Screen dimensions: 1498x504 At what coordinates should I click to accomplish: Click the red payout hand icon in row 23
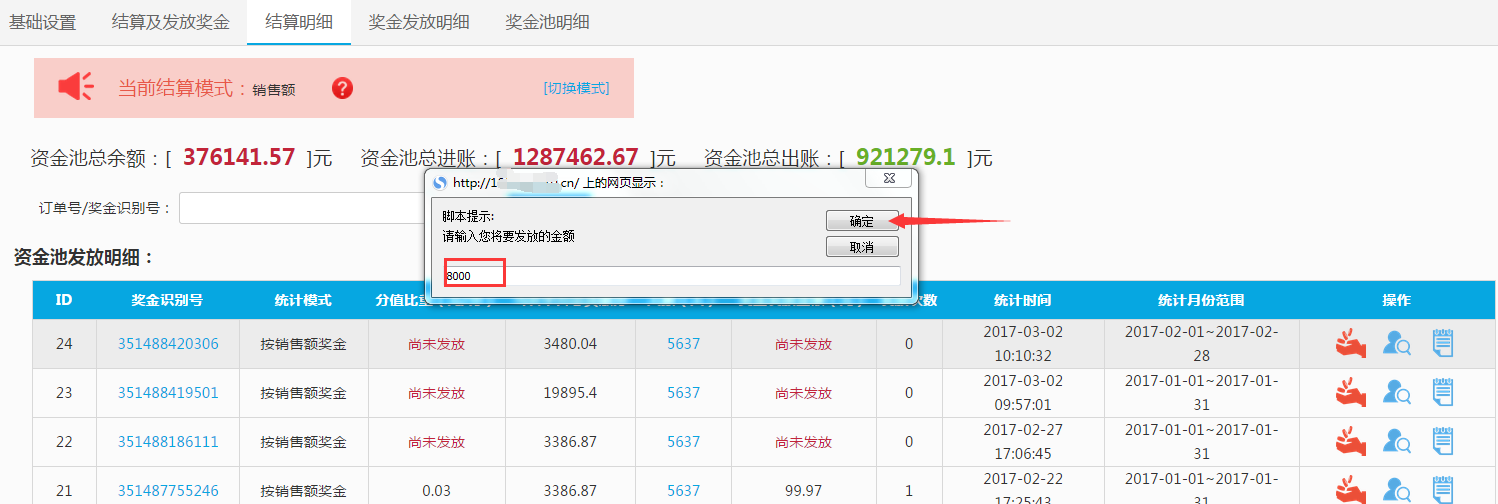[1351, 393]
